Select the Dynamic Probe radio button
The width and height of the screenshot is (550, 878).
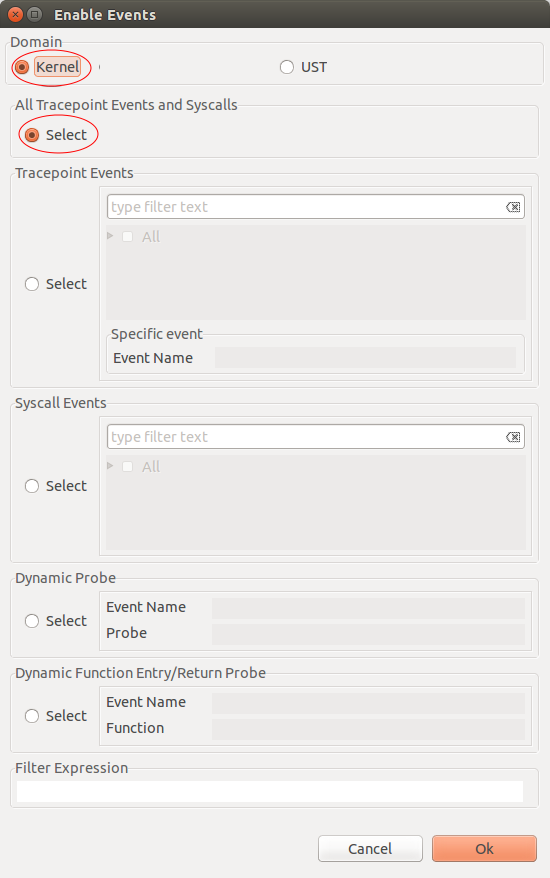(x=32, y=621)
